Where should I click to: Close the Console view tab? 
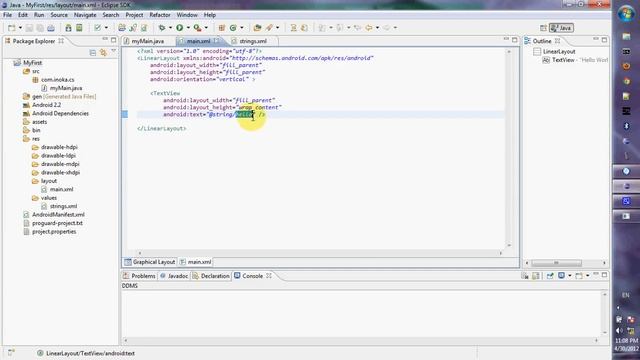point(269,276)
